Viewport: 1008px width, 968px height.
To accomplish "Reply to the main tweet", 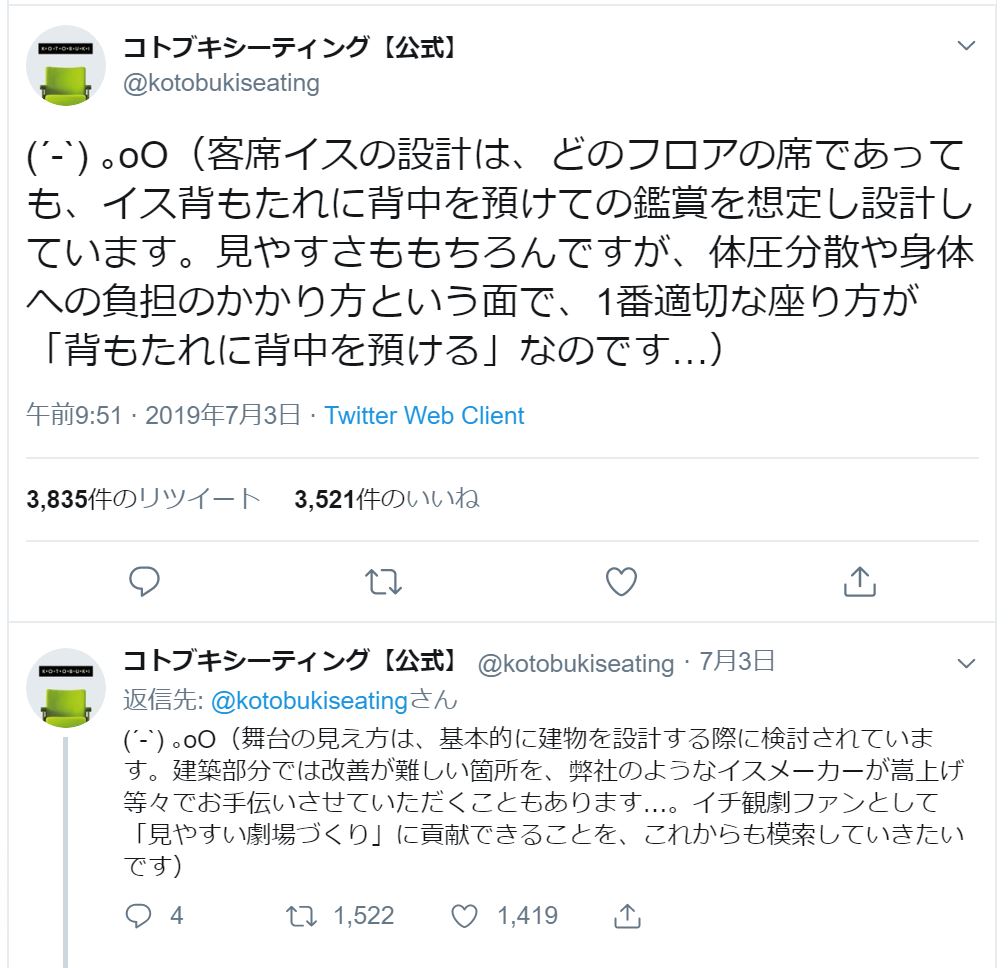I will click(x=145, y=581).
